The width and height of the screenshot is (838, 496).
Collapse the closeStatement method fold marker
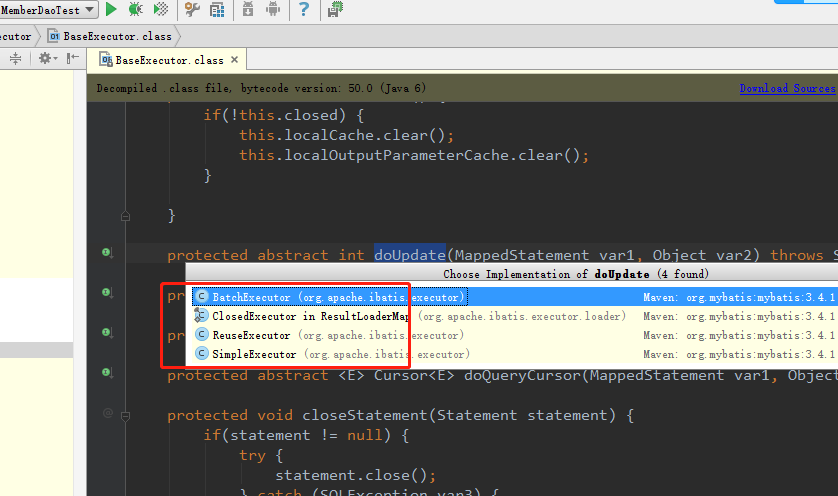[126, 416]
